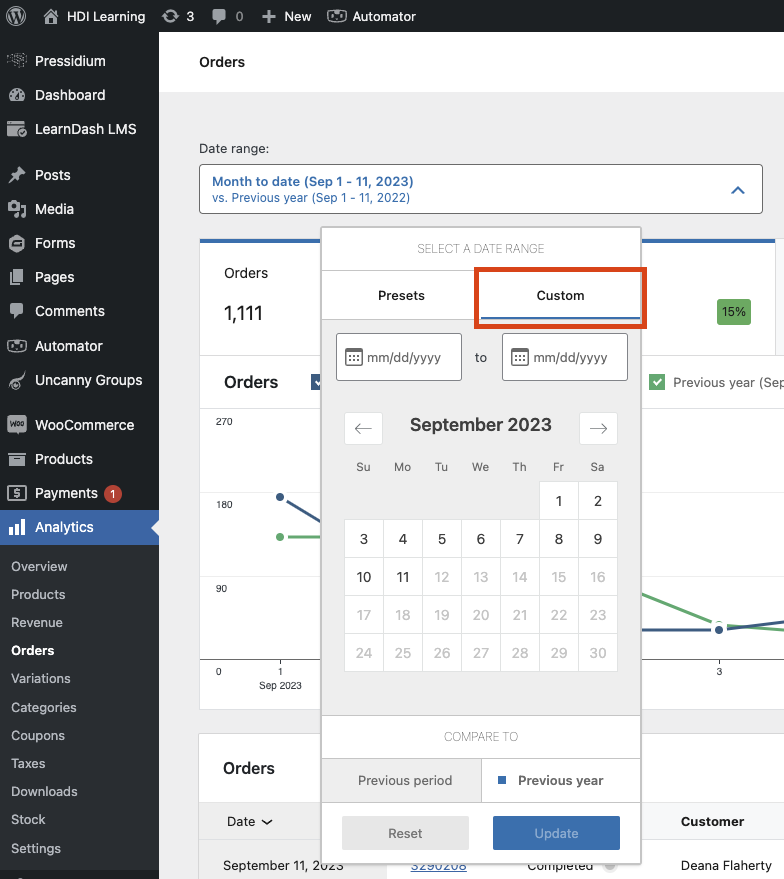Open the Revenue analytics submenu item

37,622
